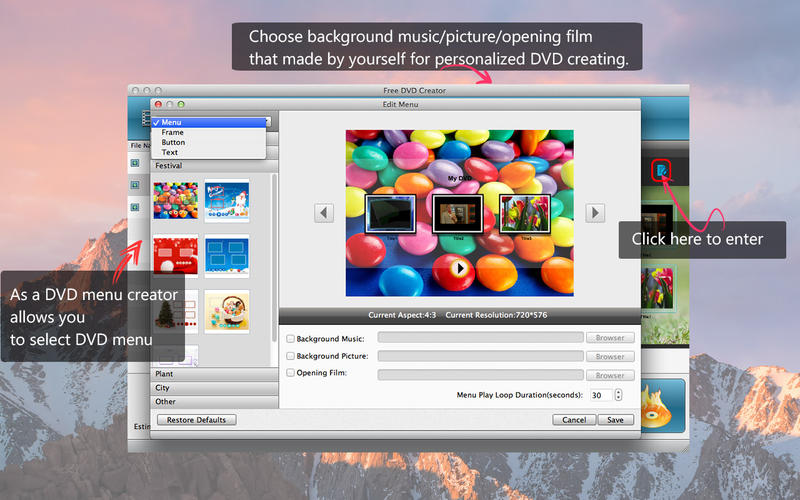Click the Title3 tulips thumbnail in preview
Screen dimensions: 800x500
525,214
